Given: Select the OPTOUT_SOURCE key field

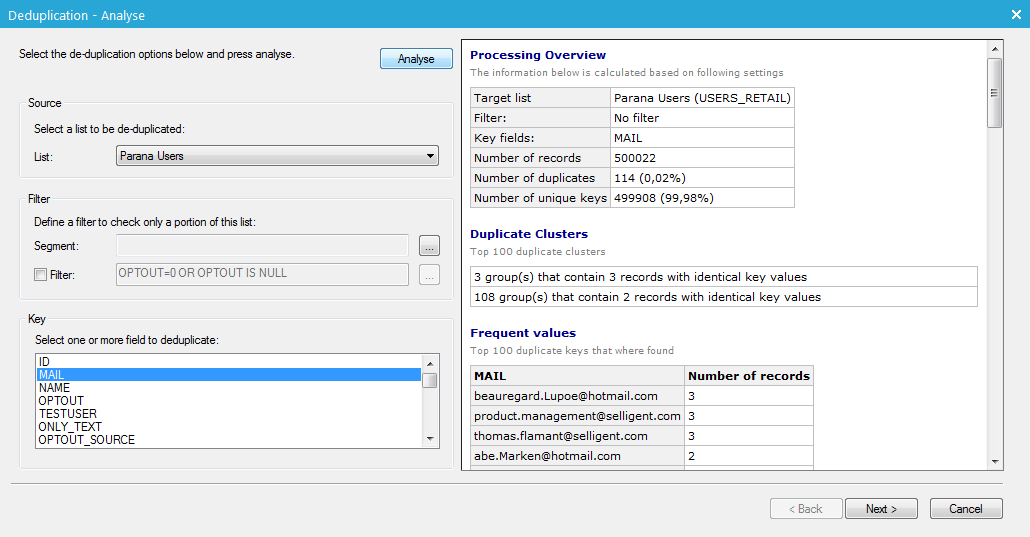Looking at the screenshot, I should click(86, 440).
